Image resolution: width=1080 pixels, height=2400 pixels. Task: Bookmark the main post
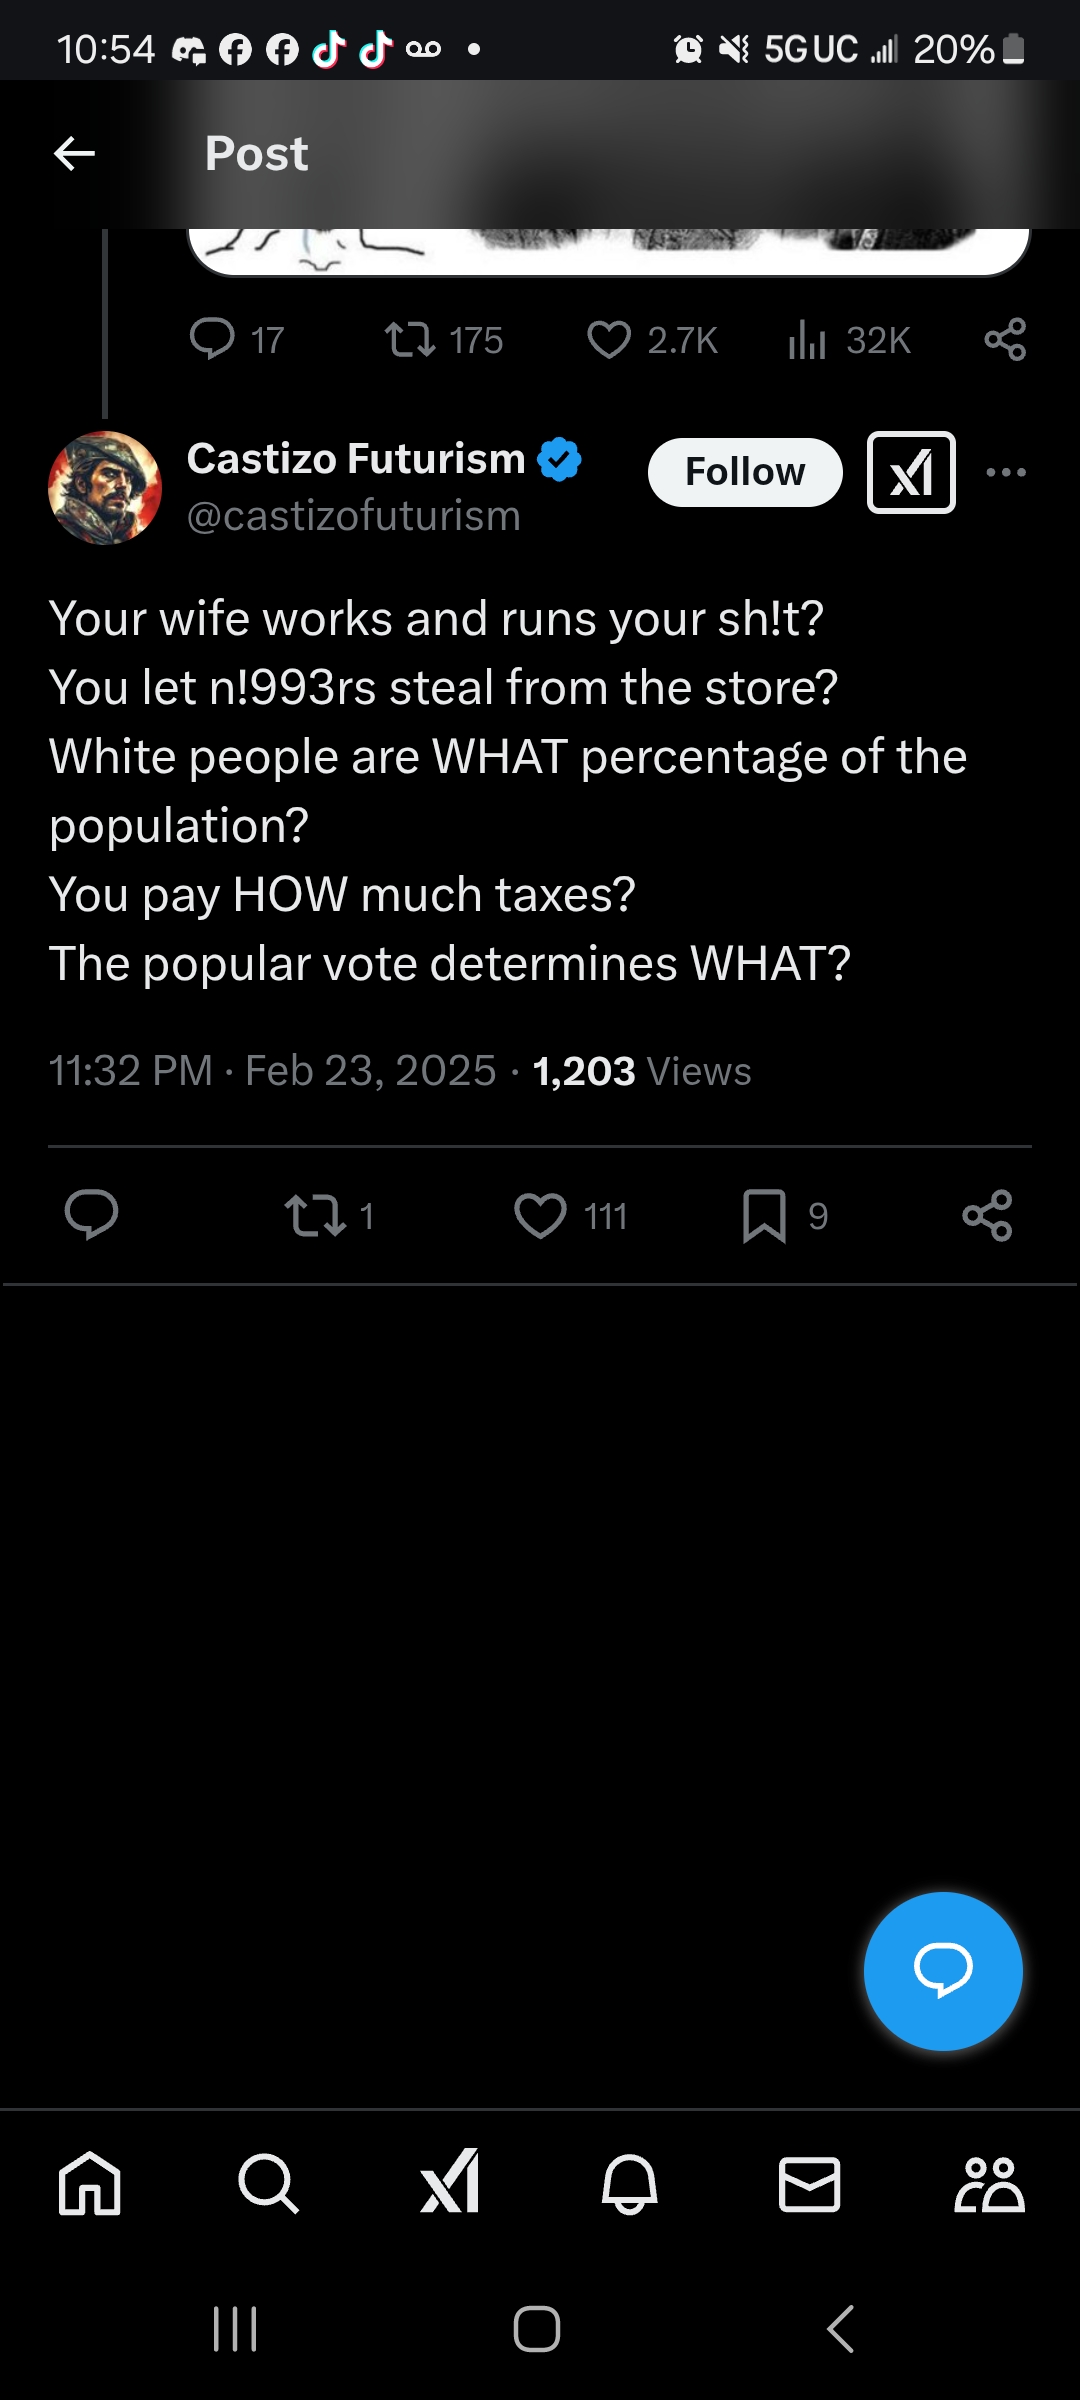coord(765,1216)
